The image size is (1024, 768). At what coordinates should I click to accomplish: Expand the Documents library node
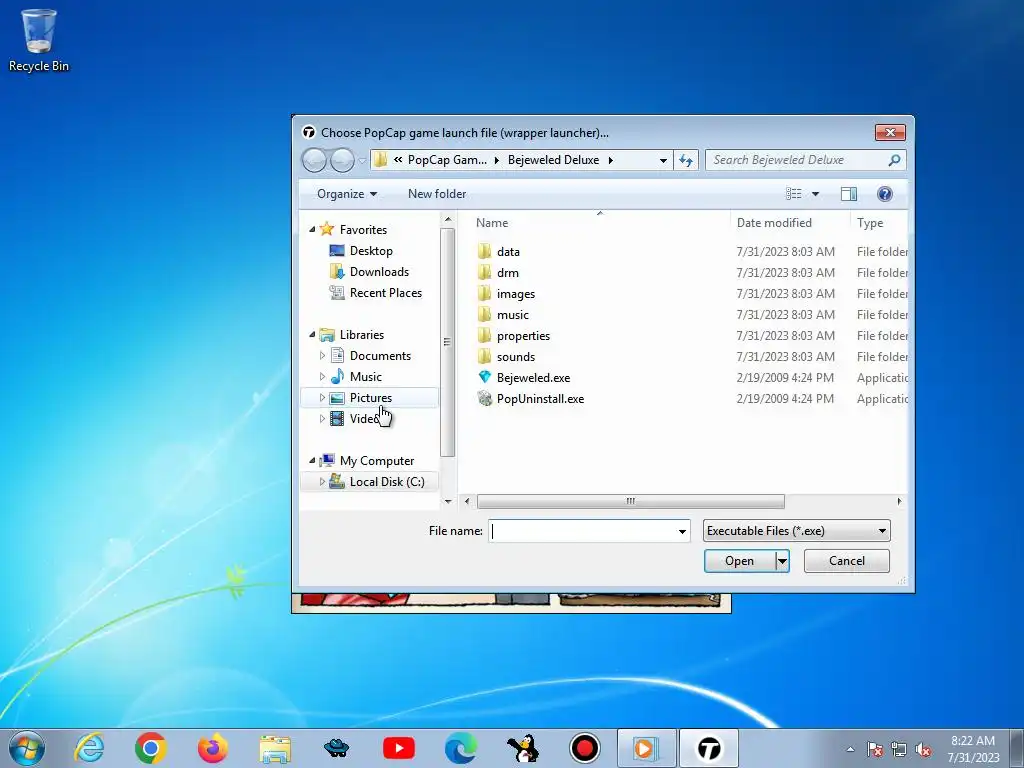pyautogui.click(x=322, y=355)
